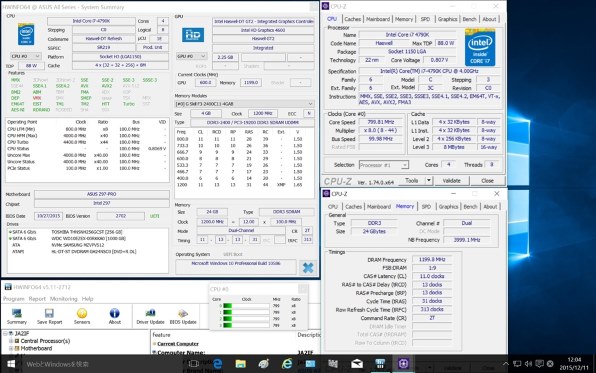Click the Intel inside Core i7 badge in CPU-Z
Image resolution: width=596 pixels, height=373 pixels.
(480, 48)
